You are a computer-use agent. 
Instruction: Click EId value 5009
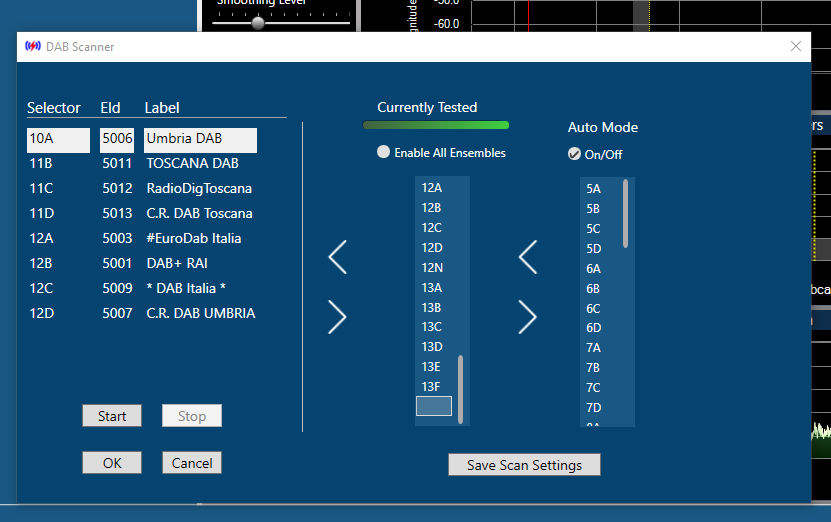coord(117,288)
